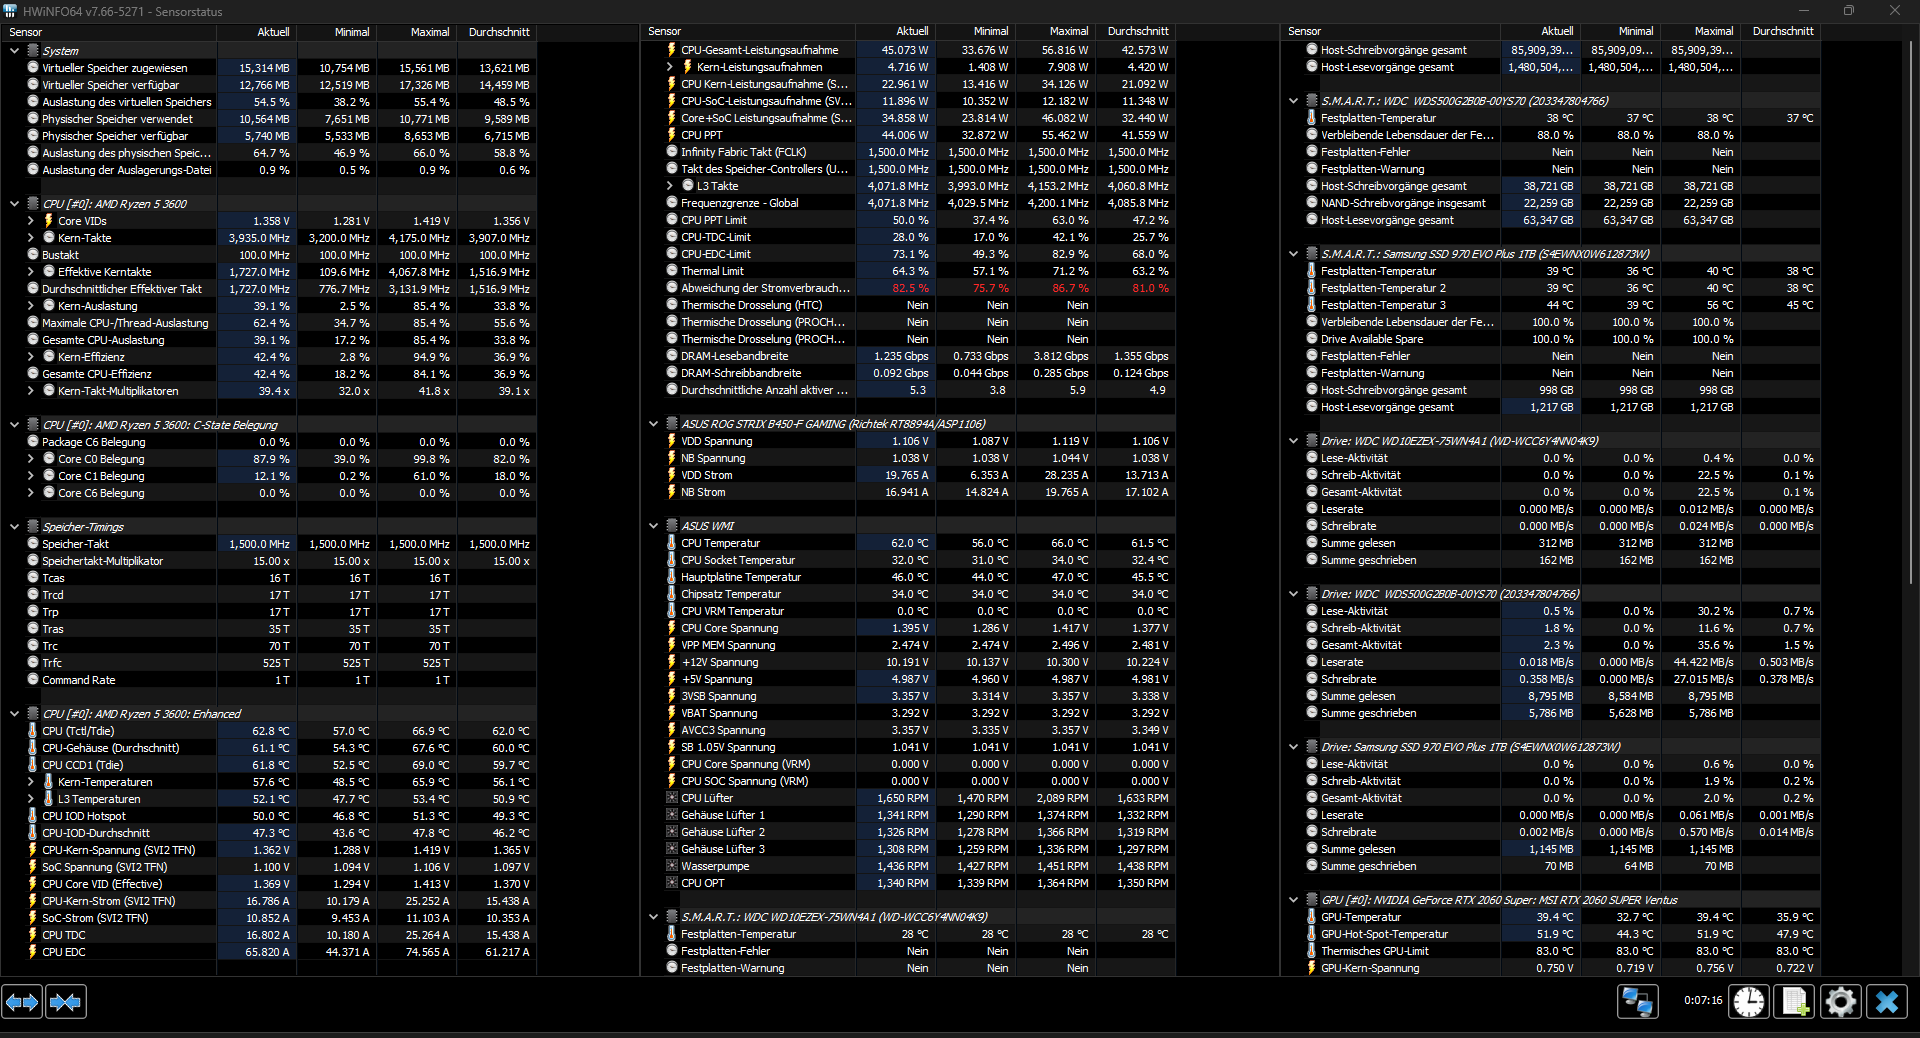Close sensors with blue X icon
This screenshot has width=1920, height=1038.
(x=1887, y=1001)
